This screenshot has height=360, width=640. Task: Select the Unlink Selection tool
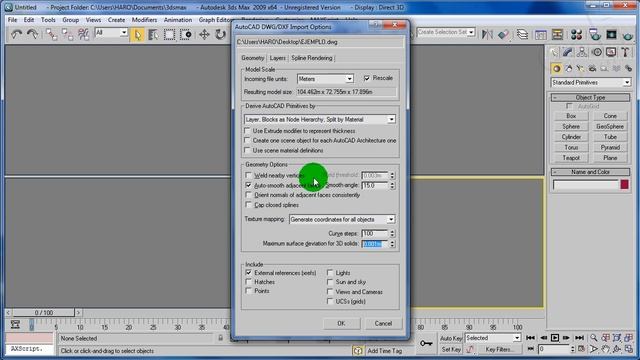pos(67,35)
